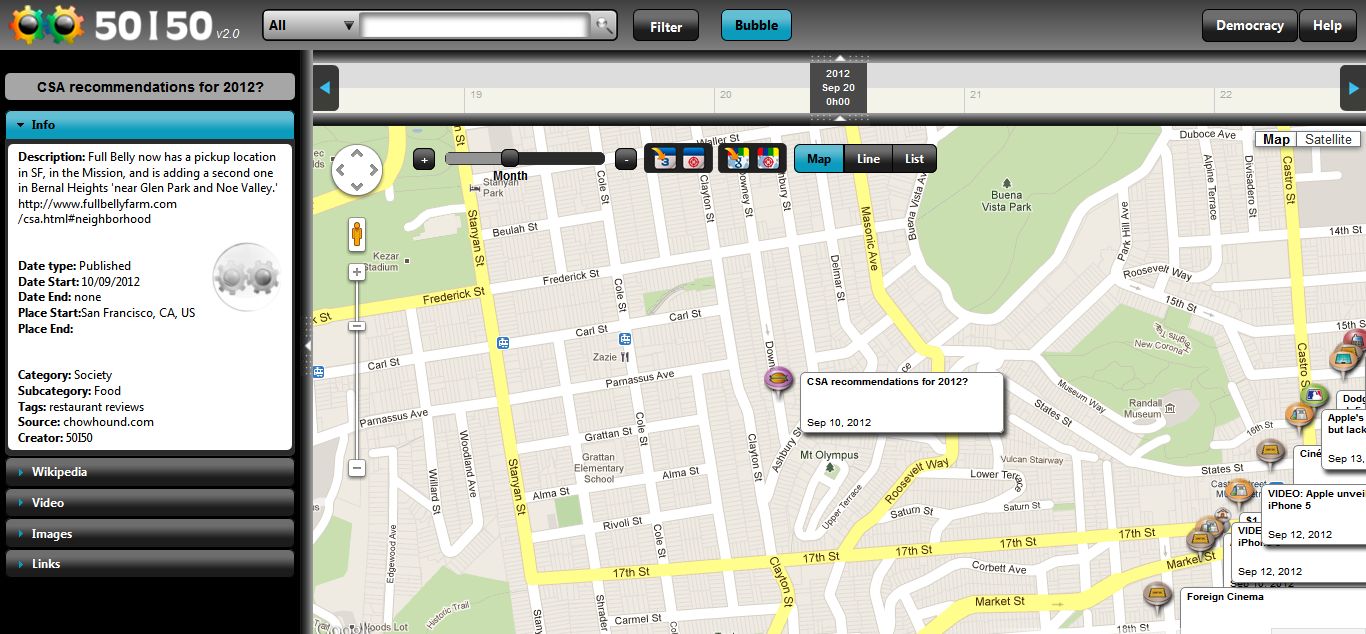Viewport: 1366px width, 634px height.
Task: Expand the Video section
Action: 150,503
